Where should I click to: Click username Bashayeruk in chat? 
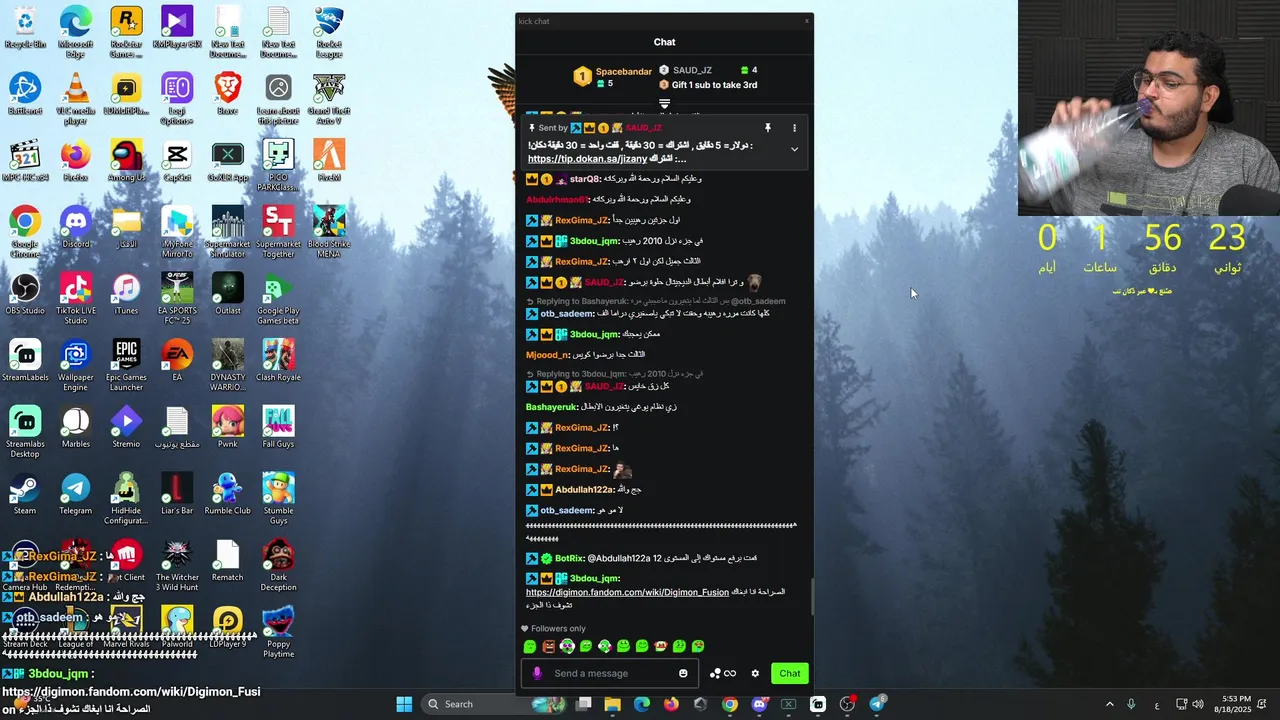[x=552, y=407]
